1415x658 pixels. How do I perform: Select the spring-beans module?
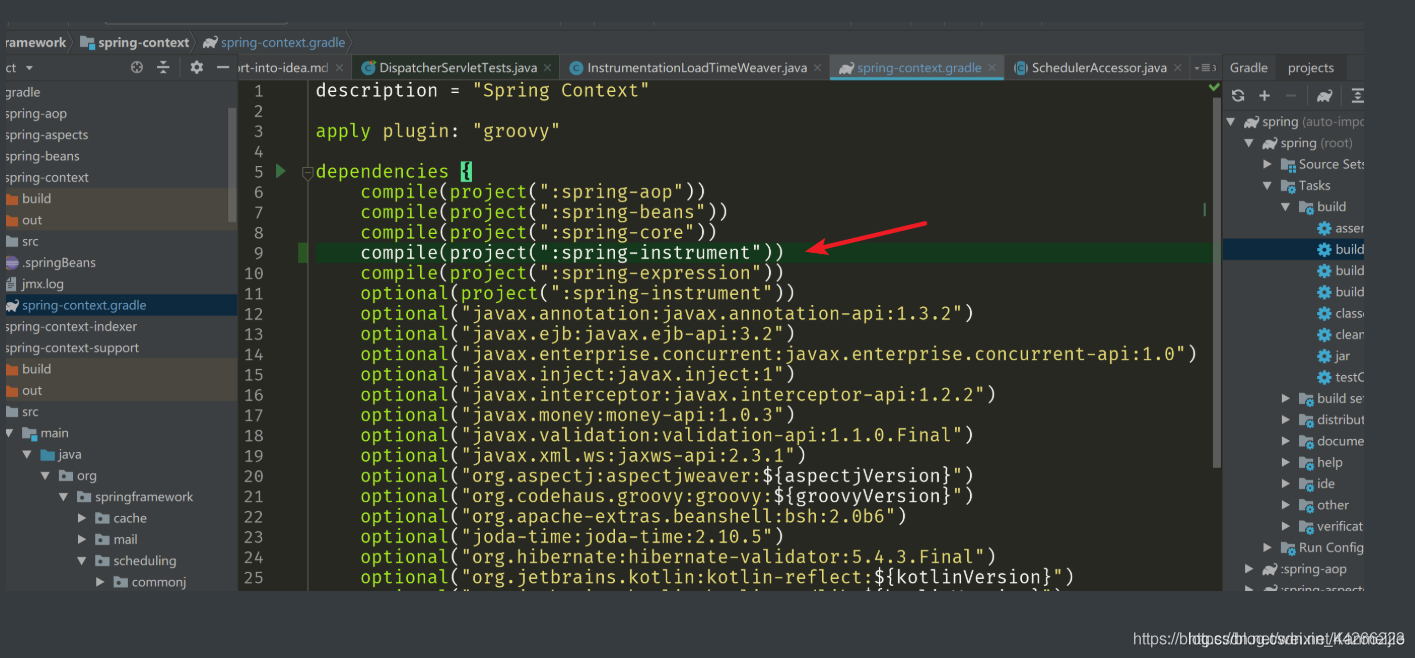point(42,156)
